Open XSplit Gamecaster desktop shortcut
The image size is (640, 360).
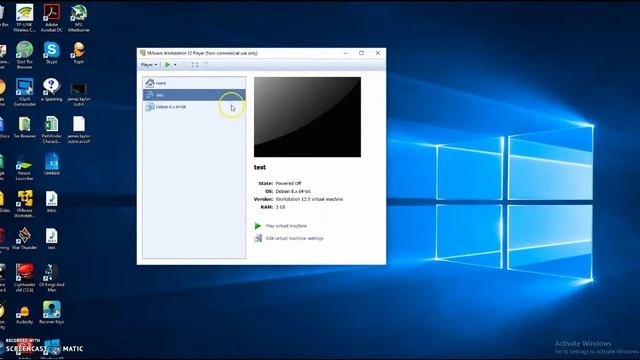(24, 92)
